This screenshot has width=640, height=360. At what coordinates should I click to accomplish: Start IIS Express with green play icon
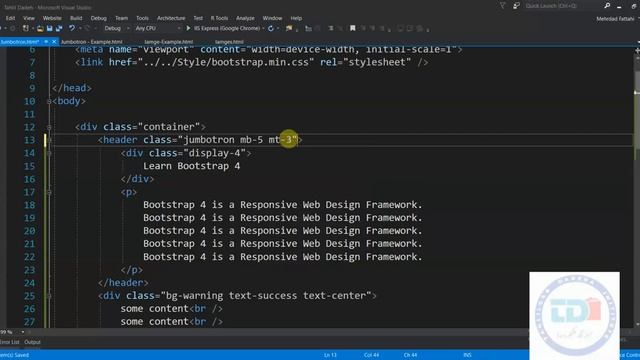188,29
